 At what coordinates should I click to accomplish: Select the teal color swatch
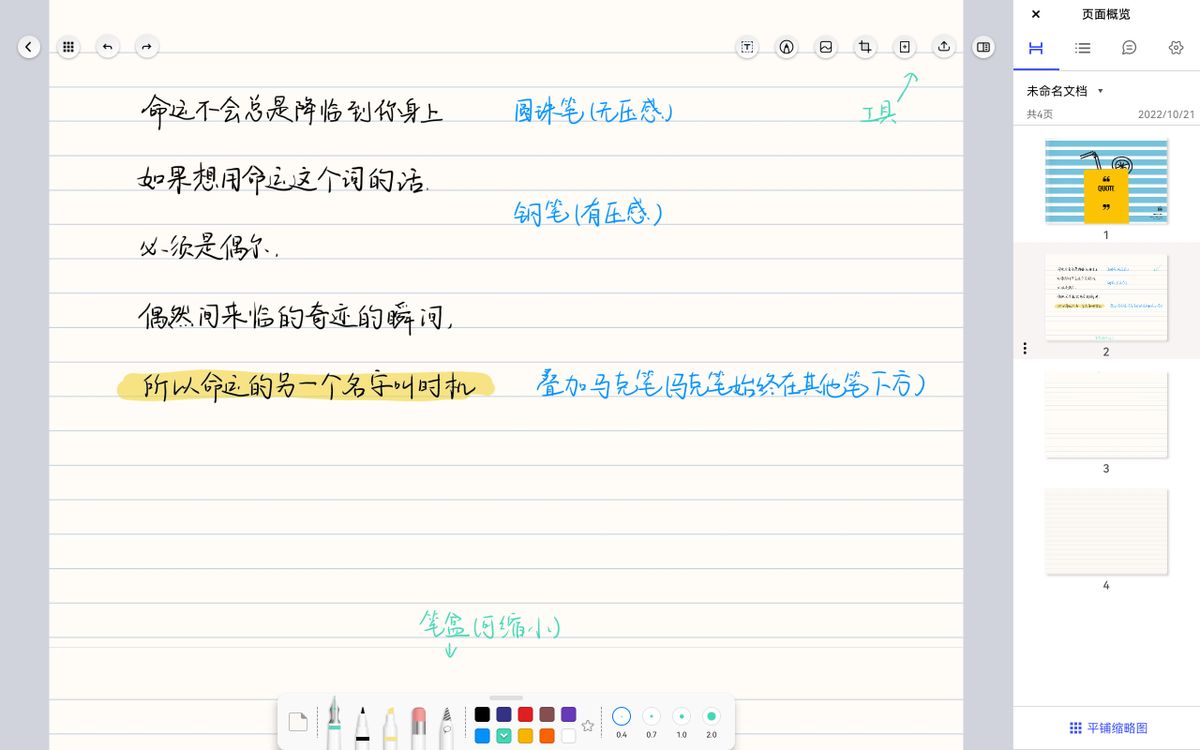(503, 734)
